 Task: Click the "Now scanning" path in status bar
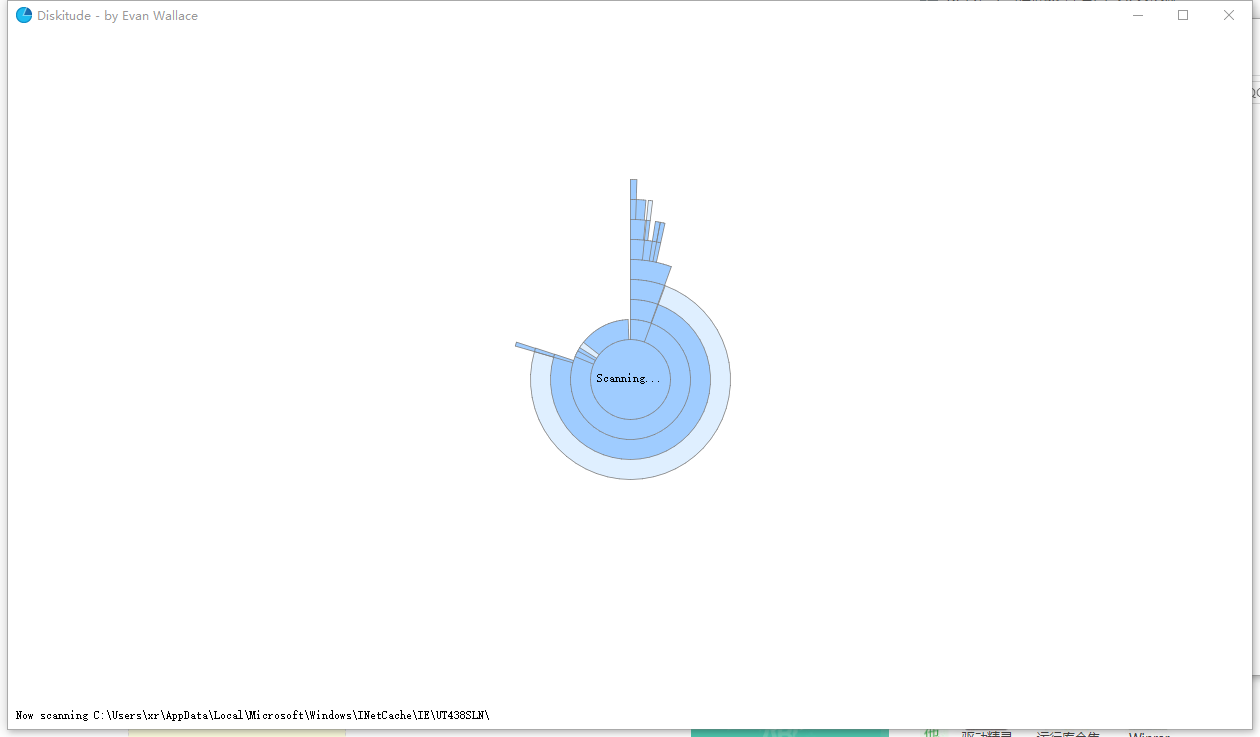point(252,715)
